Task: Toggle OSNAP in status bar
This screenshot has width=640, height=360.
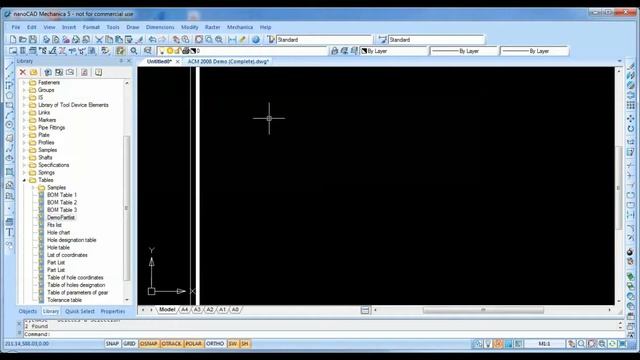Action: [x=149, y=344]
